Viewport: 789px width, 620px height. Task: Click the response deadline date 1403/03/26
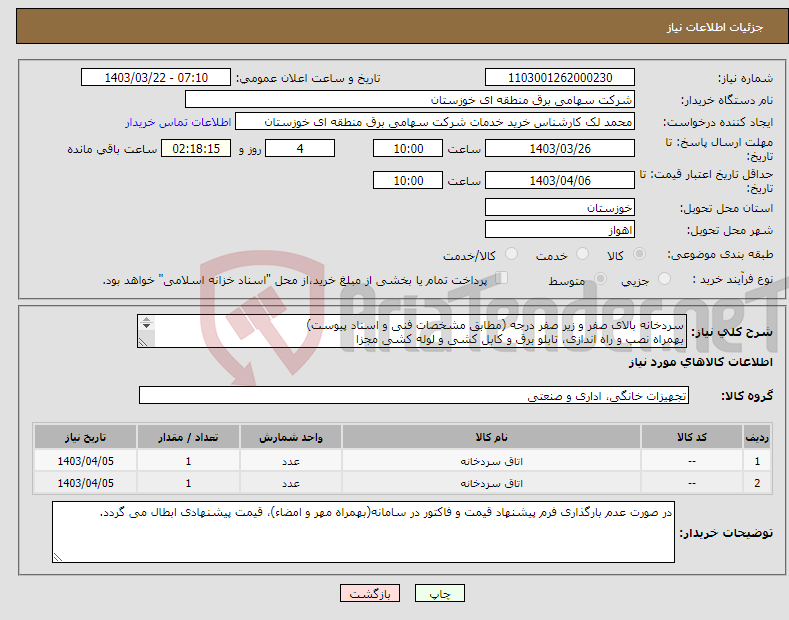tap(560, 148)
